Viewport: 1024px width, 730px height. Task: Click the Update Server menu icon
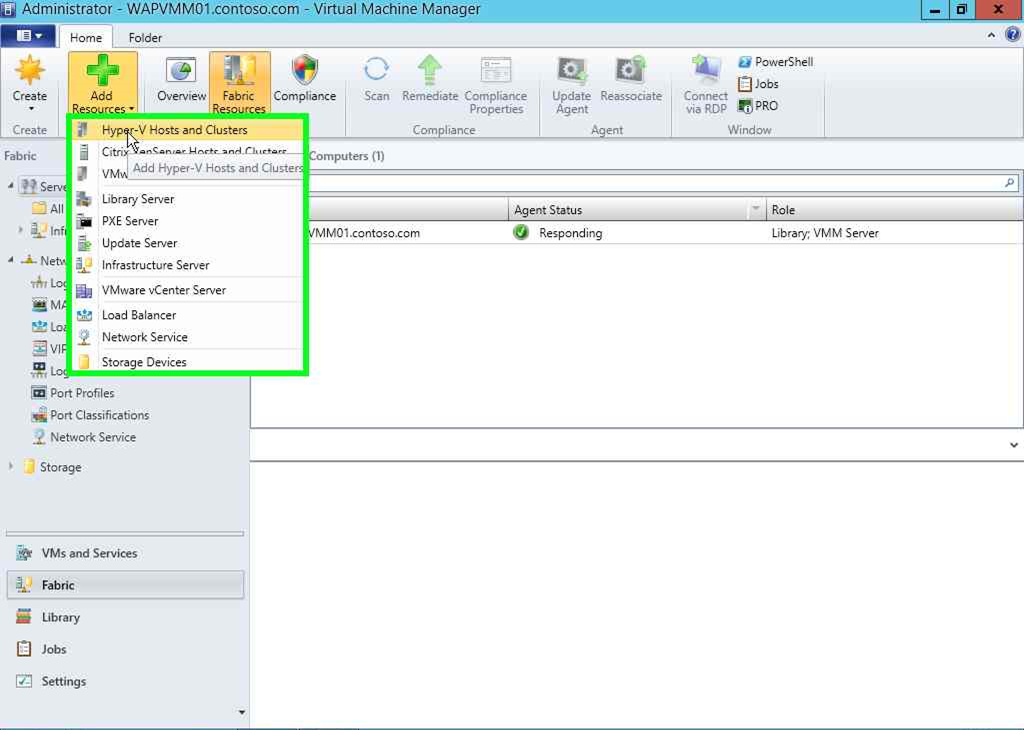84,244
